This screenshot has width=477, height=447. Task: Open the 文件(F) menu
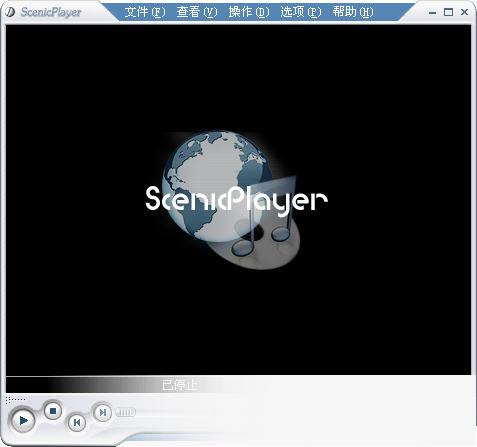(145, 12)
